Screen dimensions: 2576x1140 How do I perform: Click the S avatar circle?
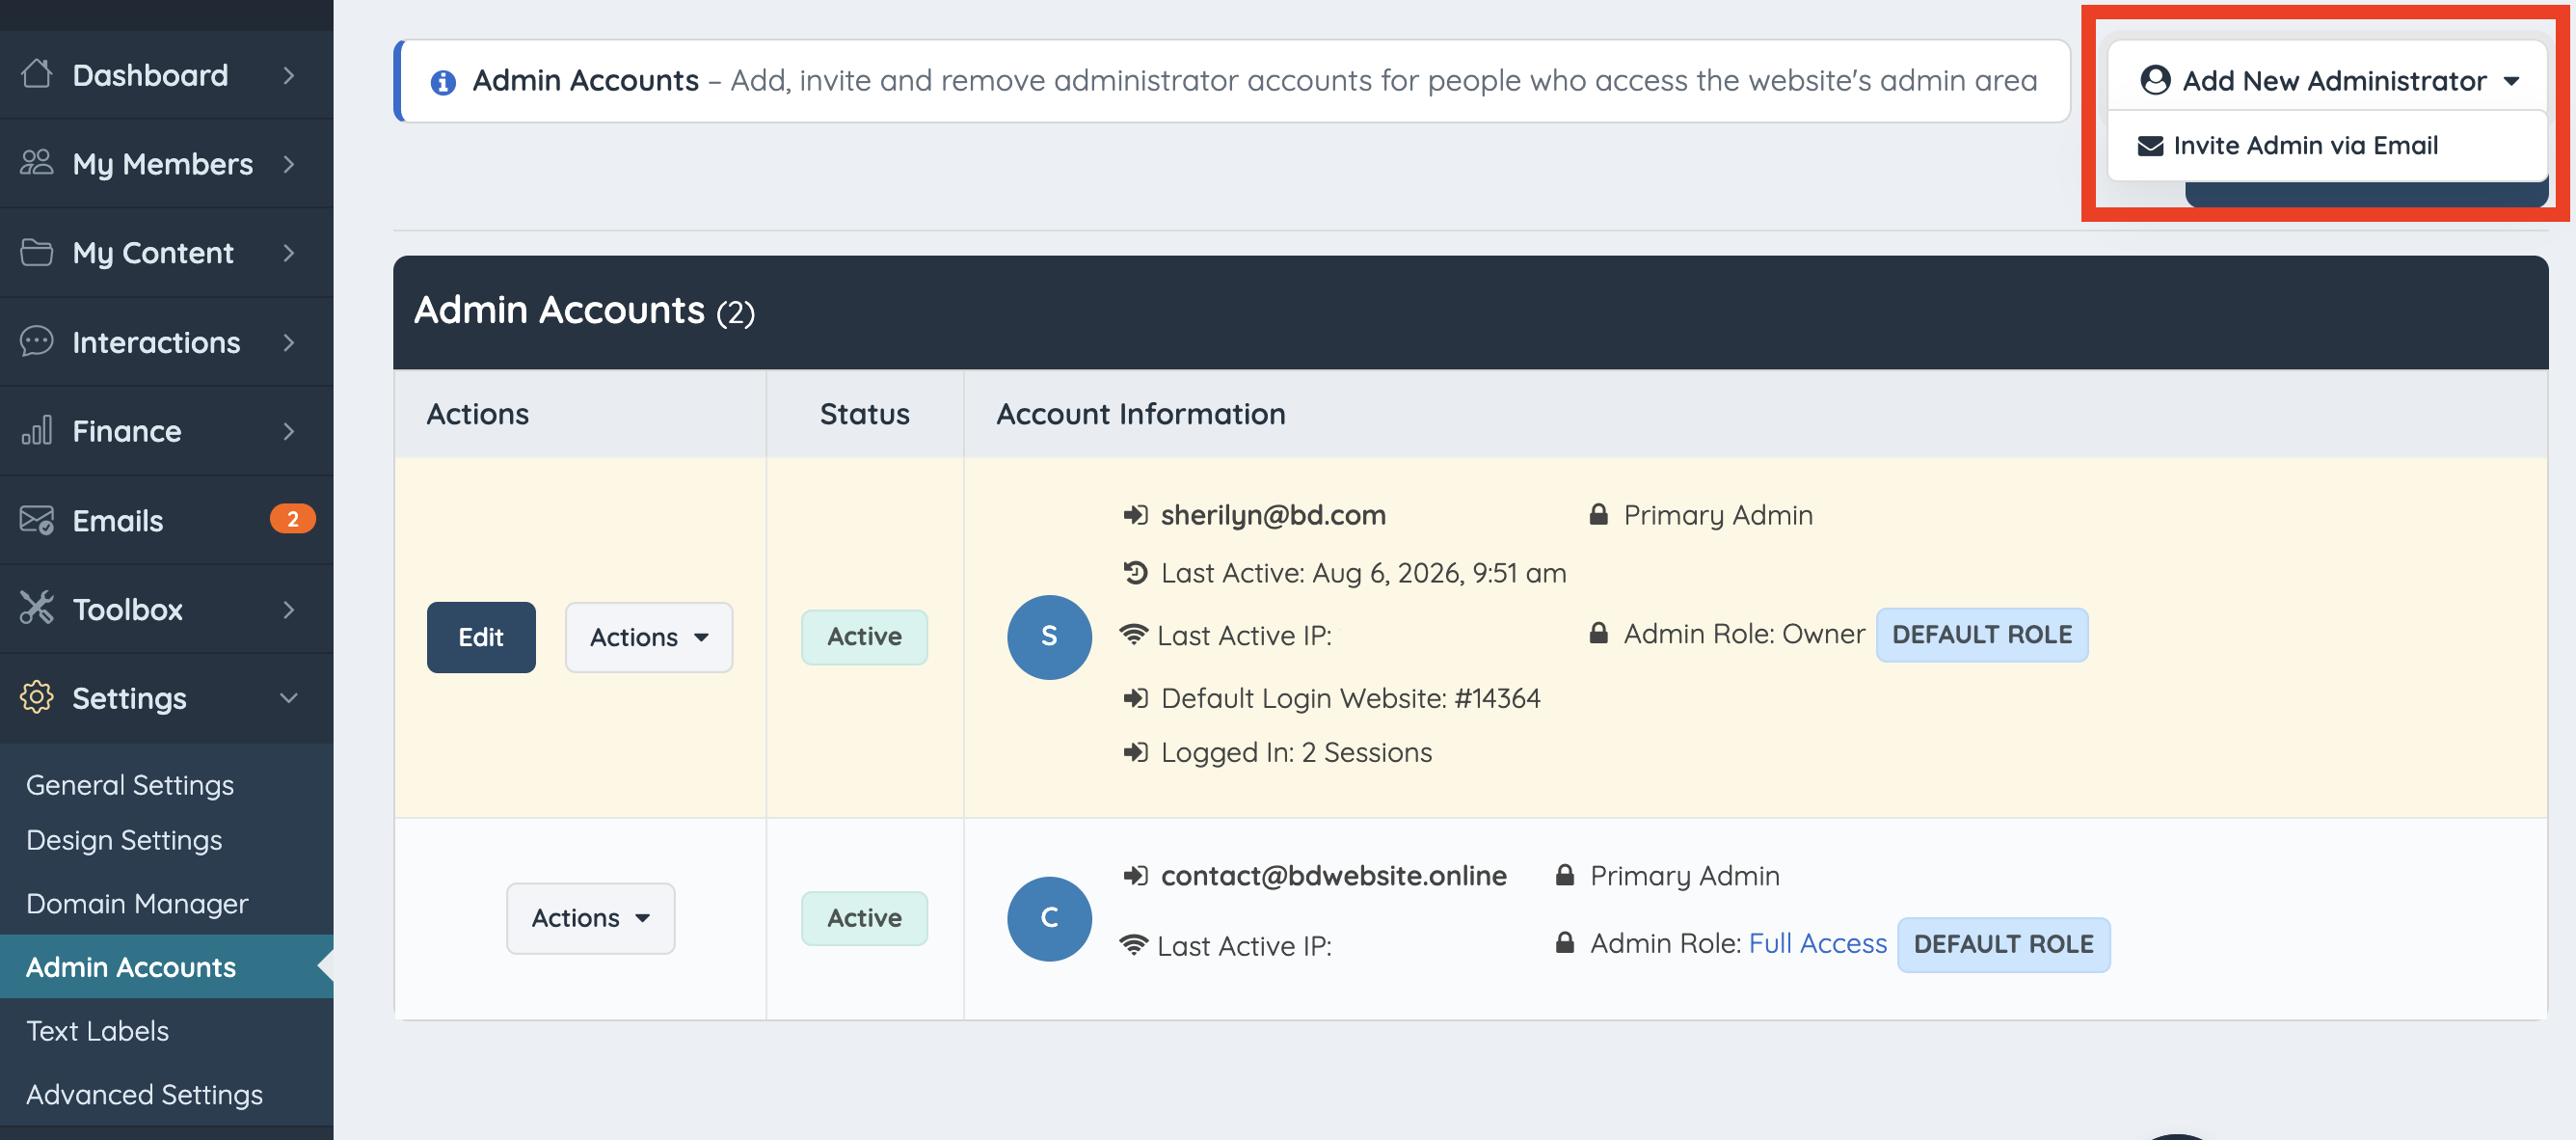[1049, 637]
